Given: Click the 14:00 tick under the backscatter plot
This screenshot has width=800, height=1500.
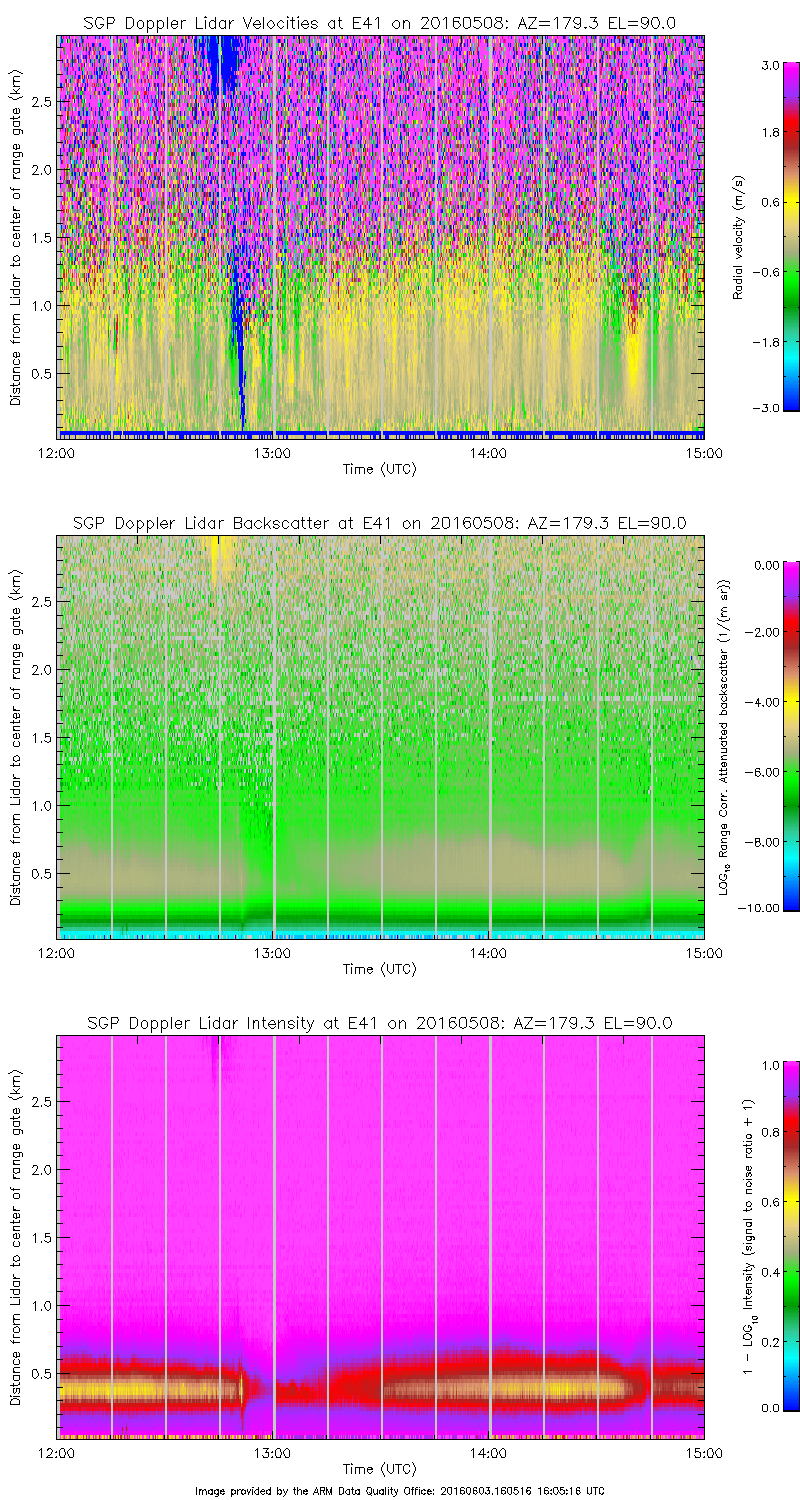Looking at the screenshot, I should pyautogui.click(x=488, y=952).
